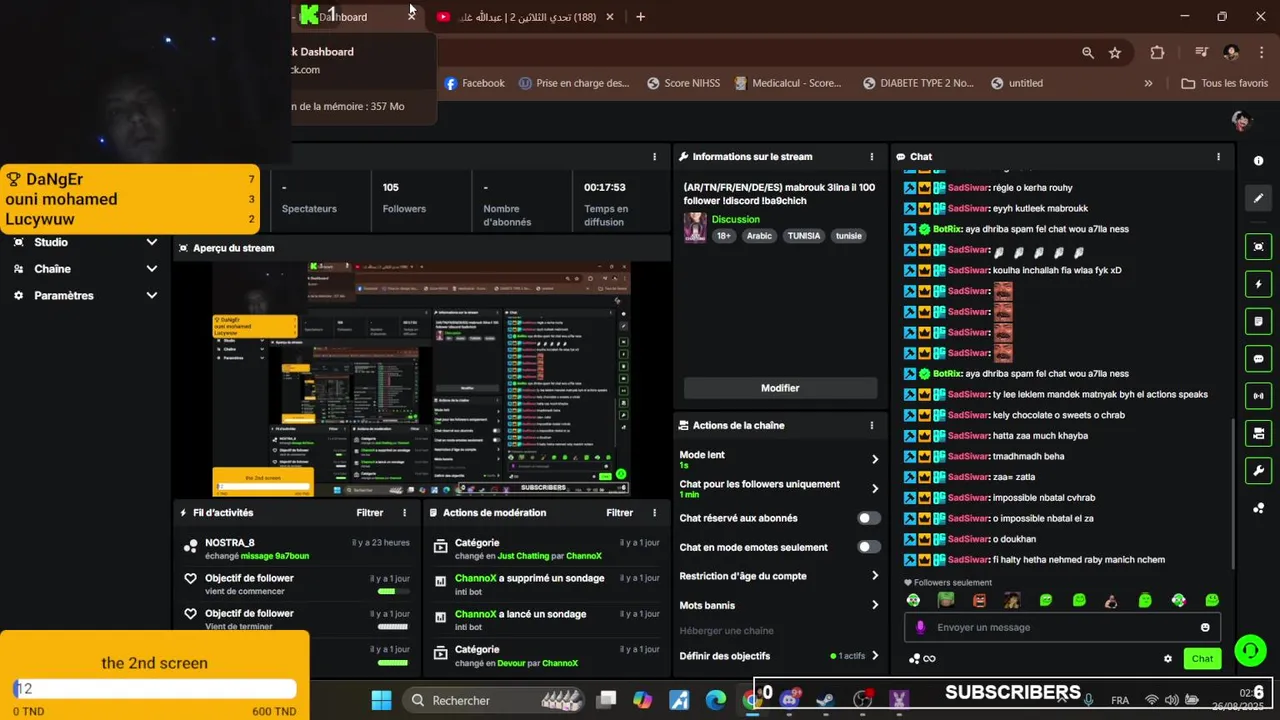
Task: Open OBS Studio from the taskbar
Action: point(862,699)
